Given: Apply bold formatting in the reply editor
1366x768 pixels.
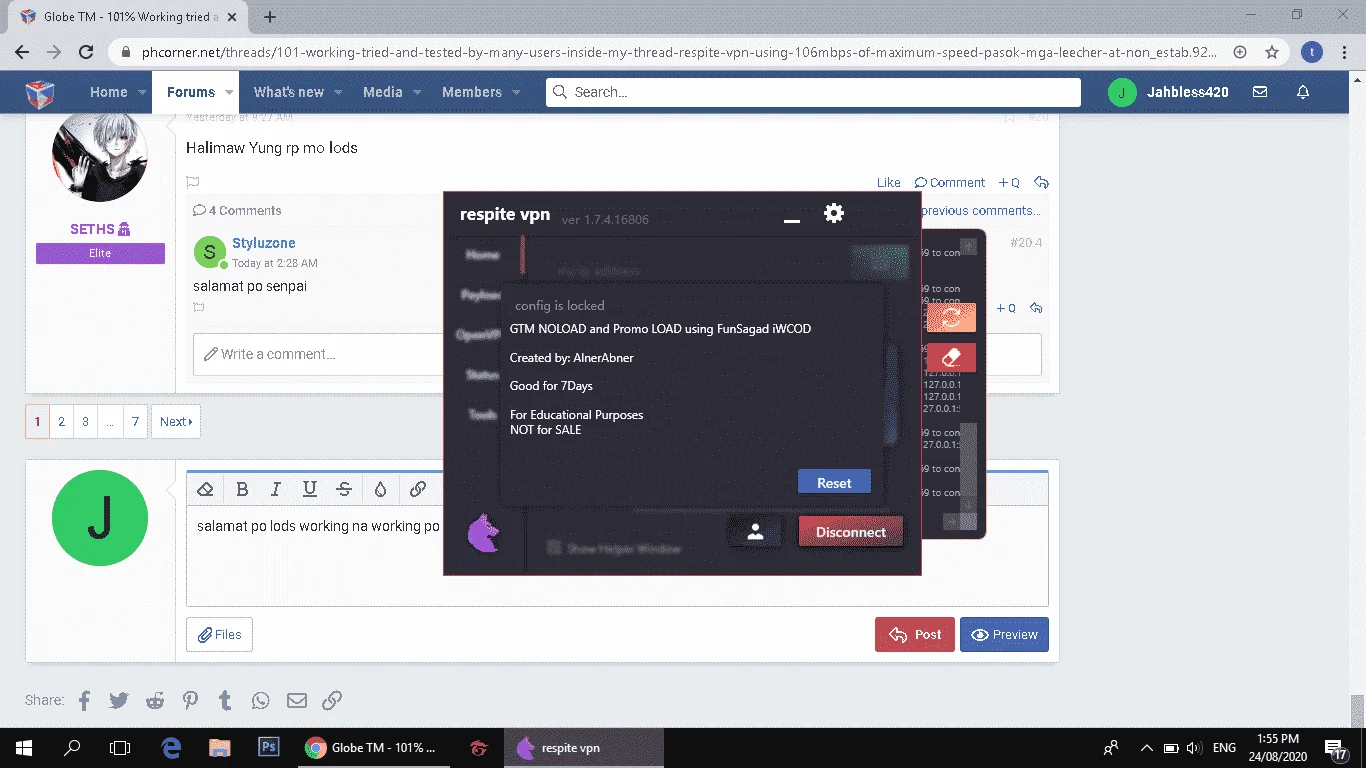Looking at the screenshot, I should [x=242, y=489].
